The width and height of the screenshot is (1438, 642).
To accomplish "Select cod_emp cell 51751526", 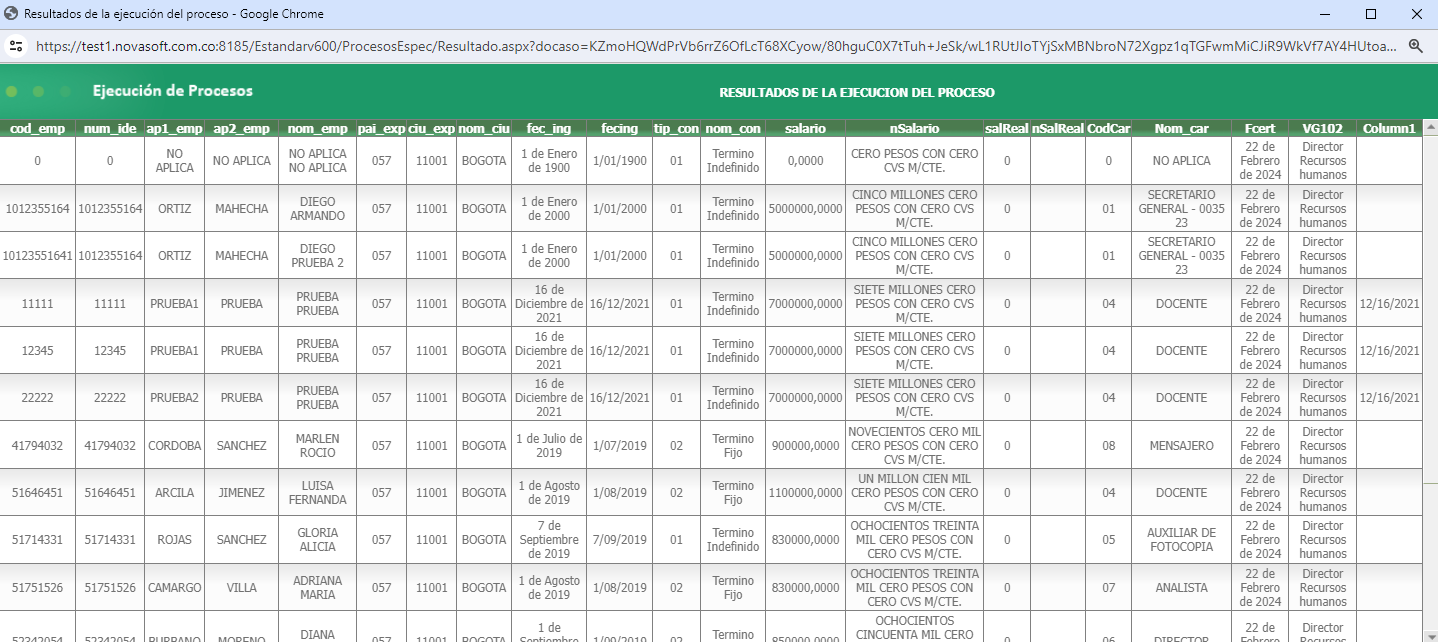I will click(x=38, y=588).
